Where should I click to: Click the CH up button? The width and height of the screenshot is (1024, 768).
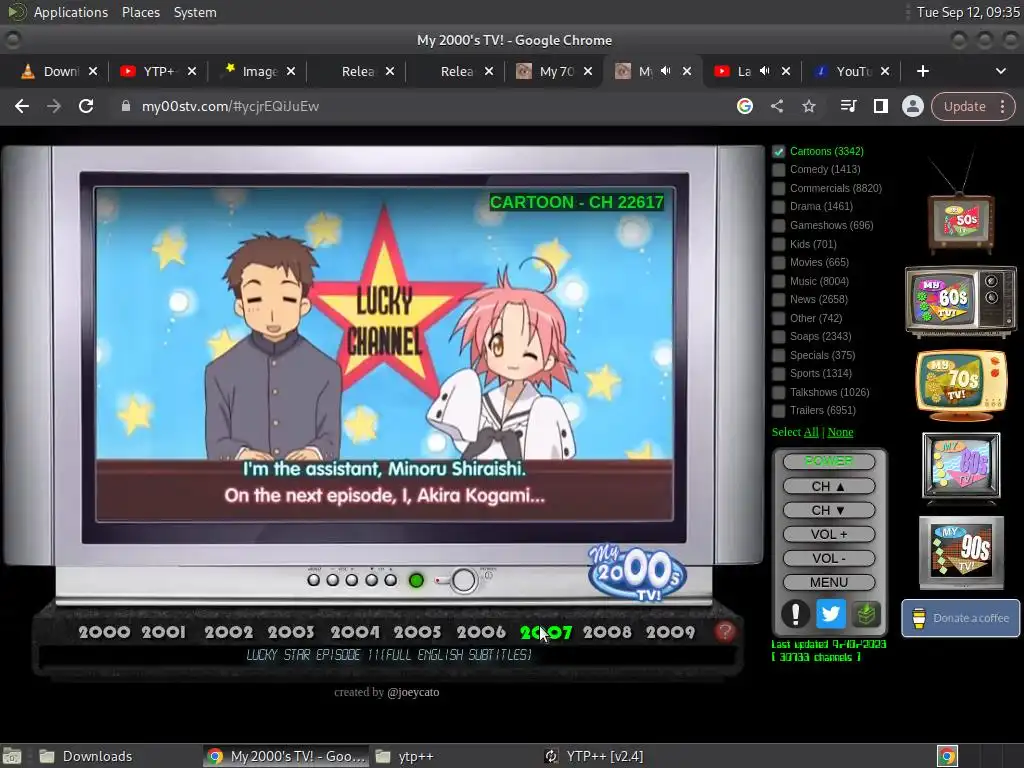[x=829, y=486]
